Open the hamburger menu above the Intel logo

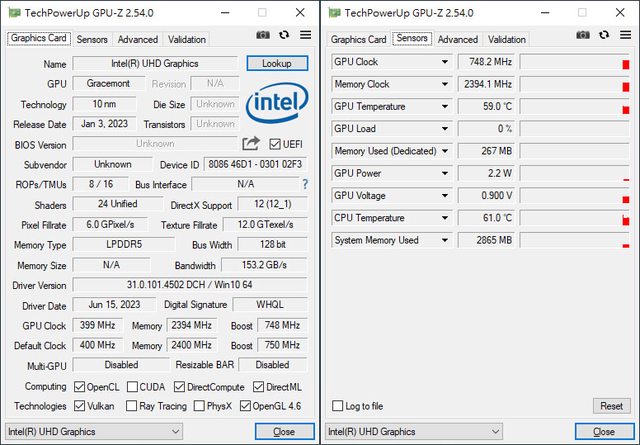coord(305,35)
